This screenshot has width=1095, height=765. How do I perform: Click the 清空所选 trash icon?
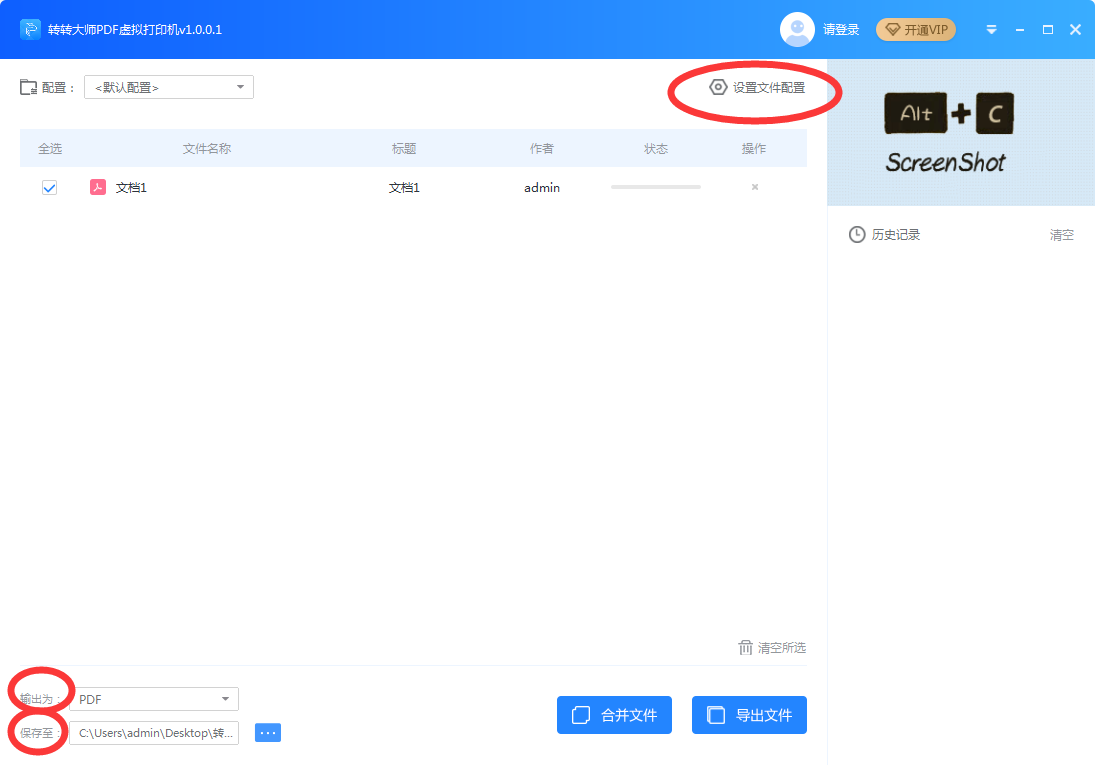click(745, 648)
